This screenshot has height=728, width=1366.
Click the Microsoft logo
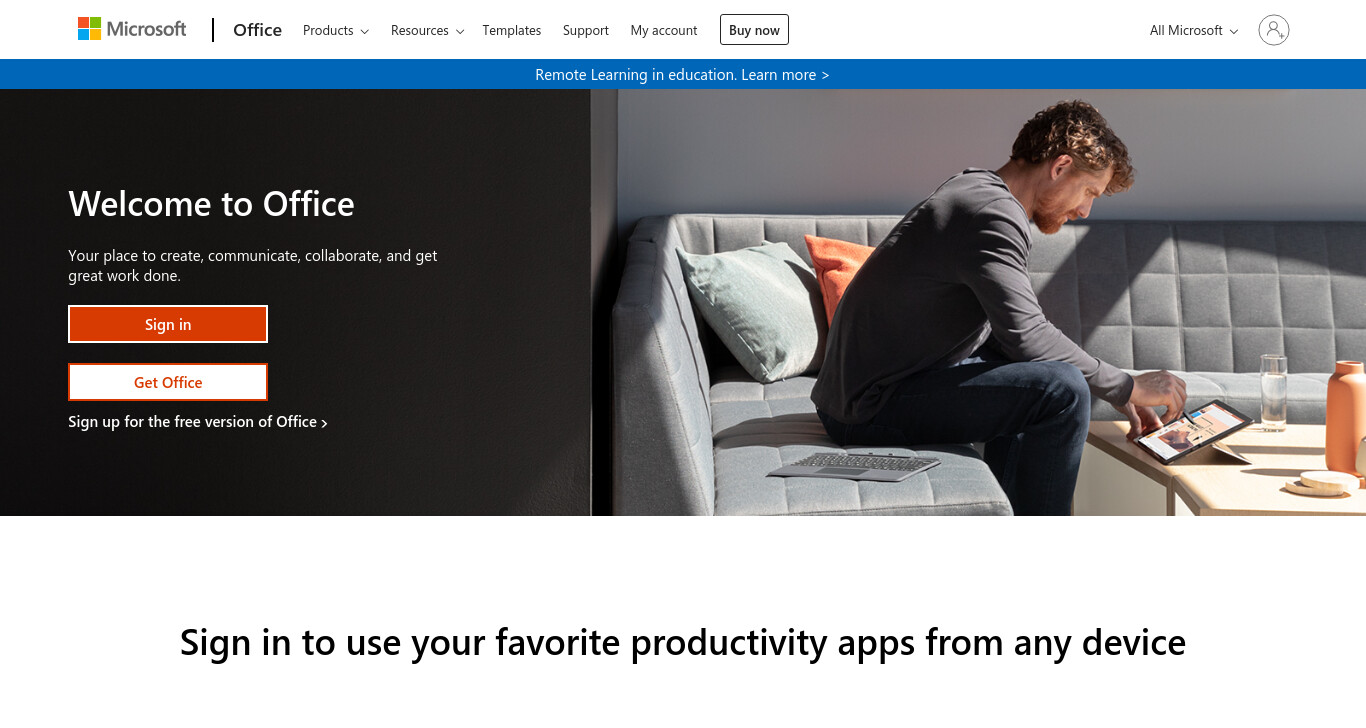click(x=132, y=29)
